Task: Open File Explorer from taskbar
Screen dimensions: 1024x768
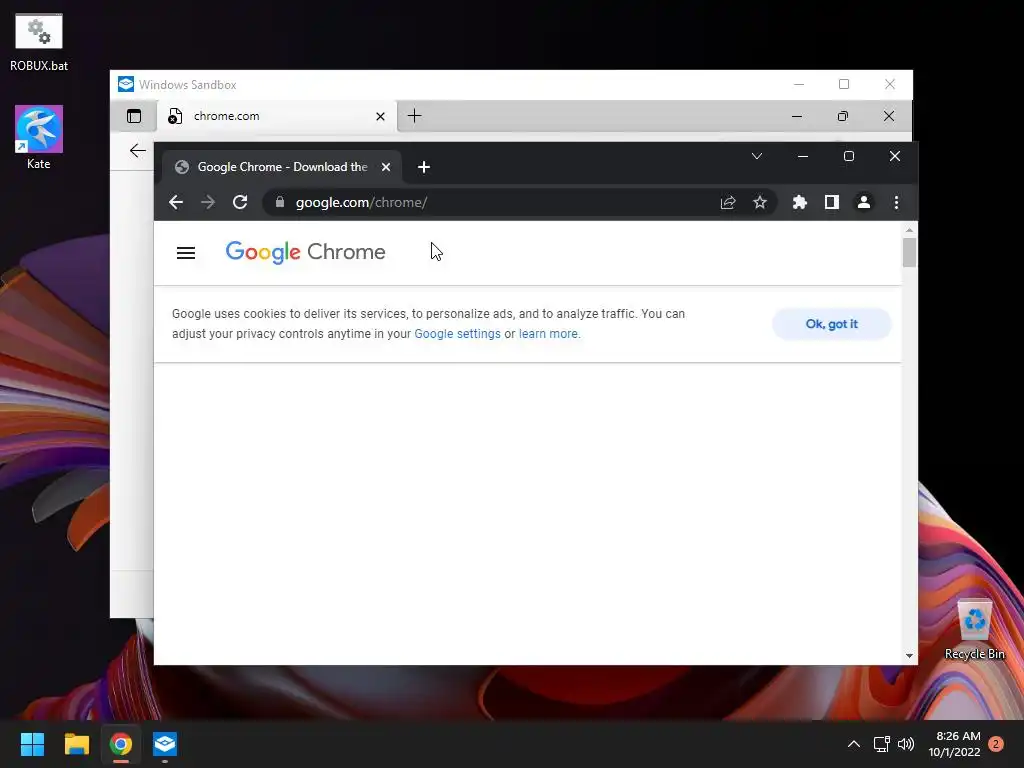Action: tap(76, 744)
